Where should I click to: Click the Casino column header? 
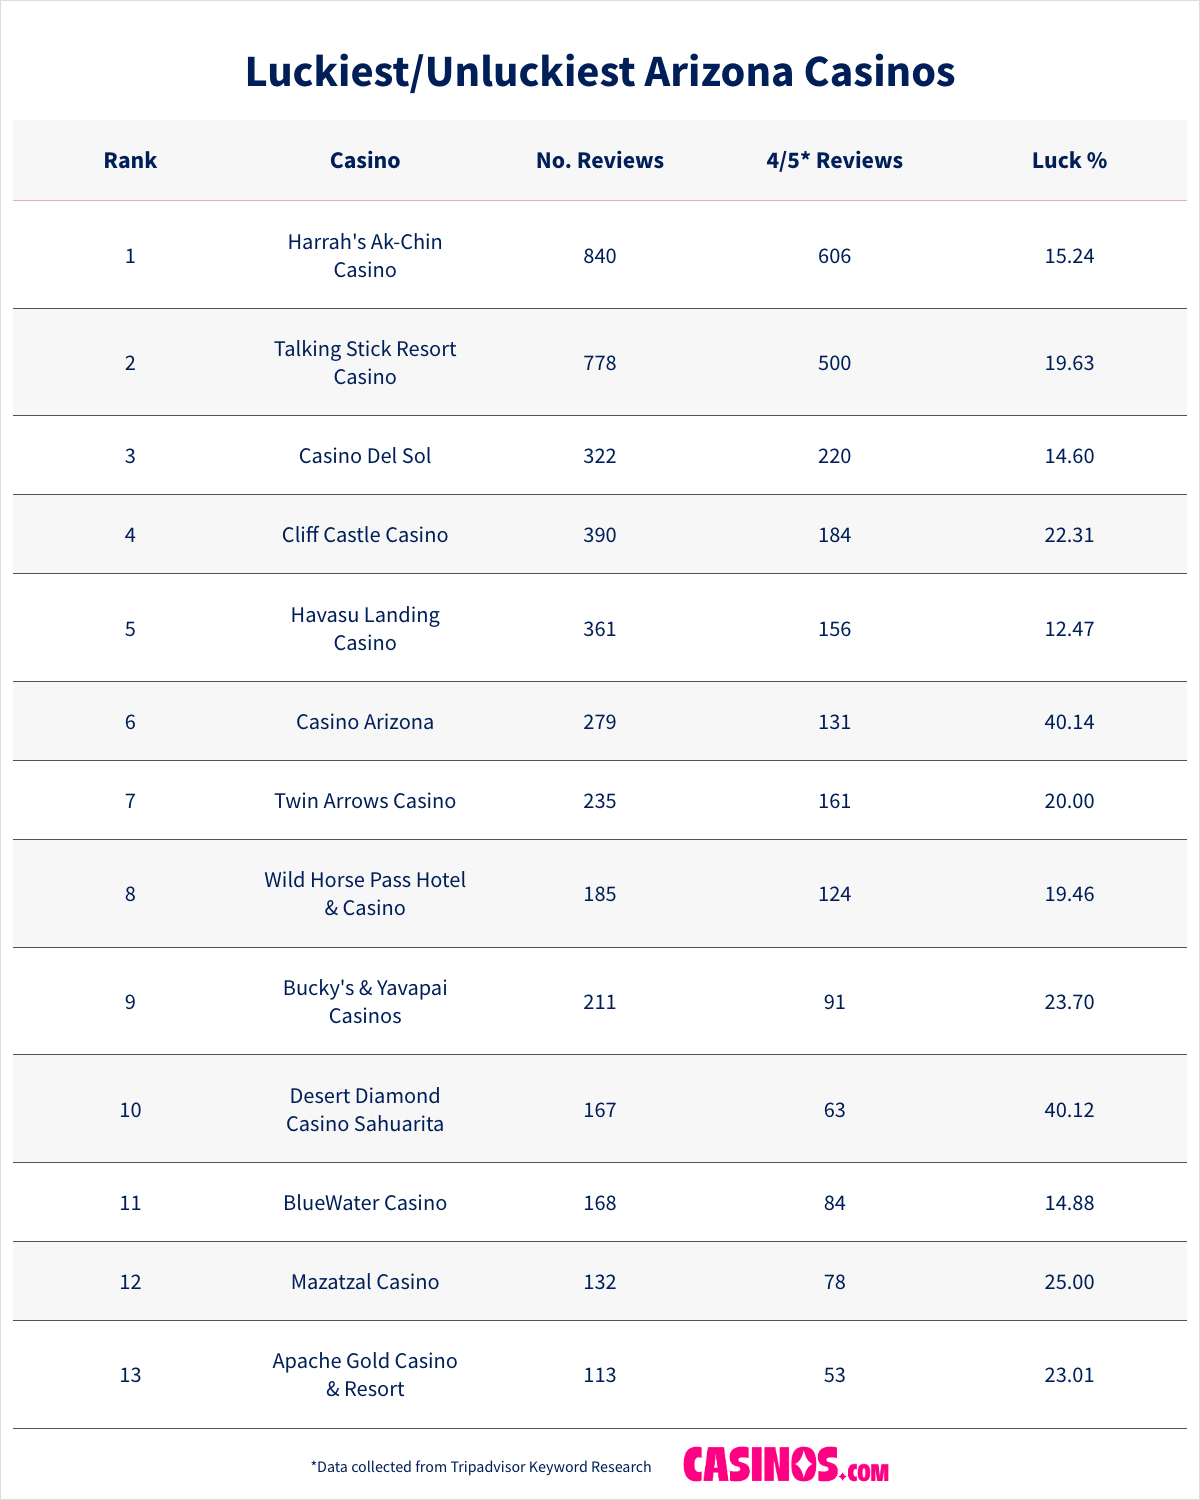click(x=365, y=160)
